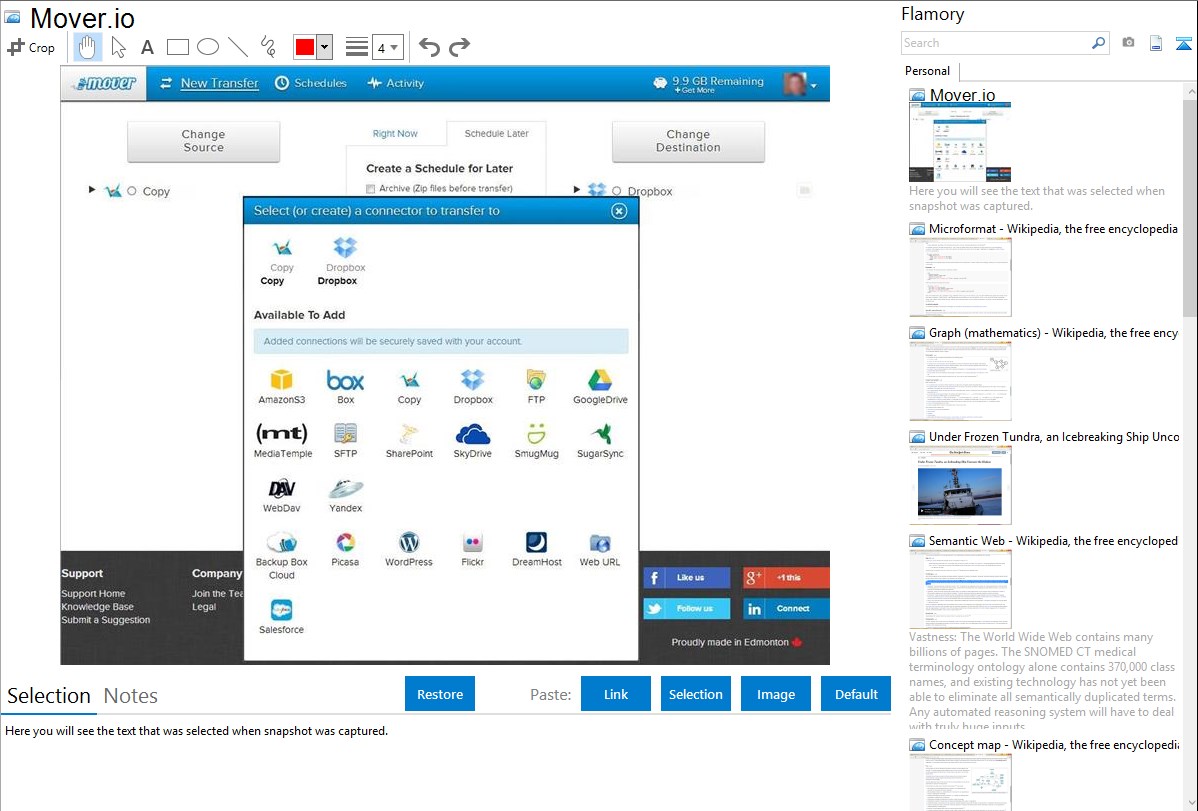Open the Notes tab
1198x811 pixels.
(x=131, y=696)
